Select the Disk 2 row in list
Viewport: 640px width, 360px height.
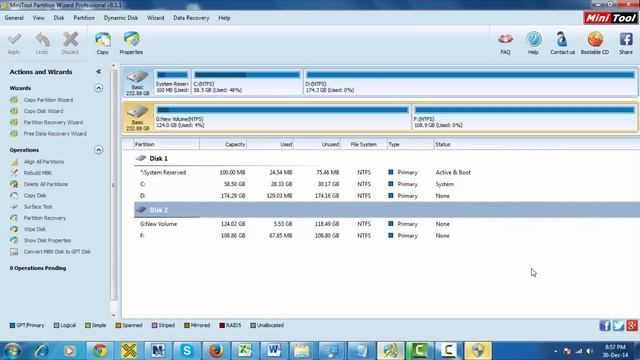point(387,210)
